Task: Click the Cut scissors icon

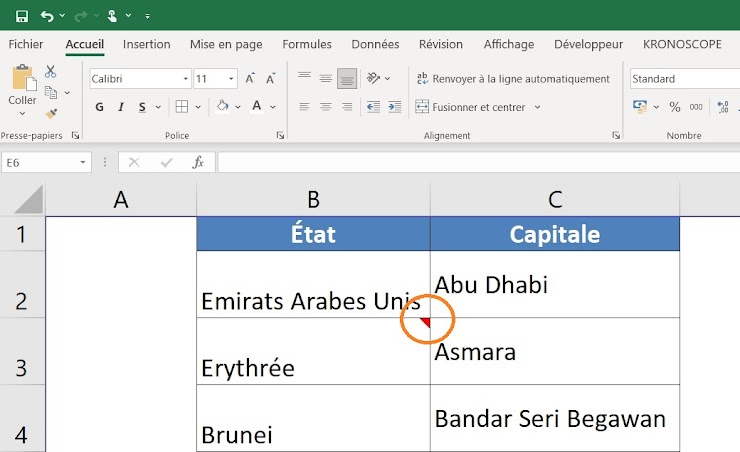Action: coord(51,71)
